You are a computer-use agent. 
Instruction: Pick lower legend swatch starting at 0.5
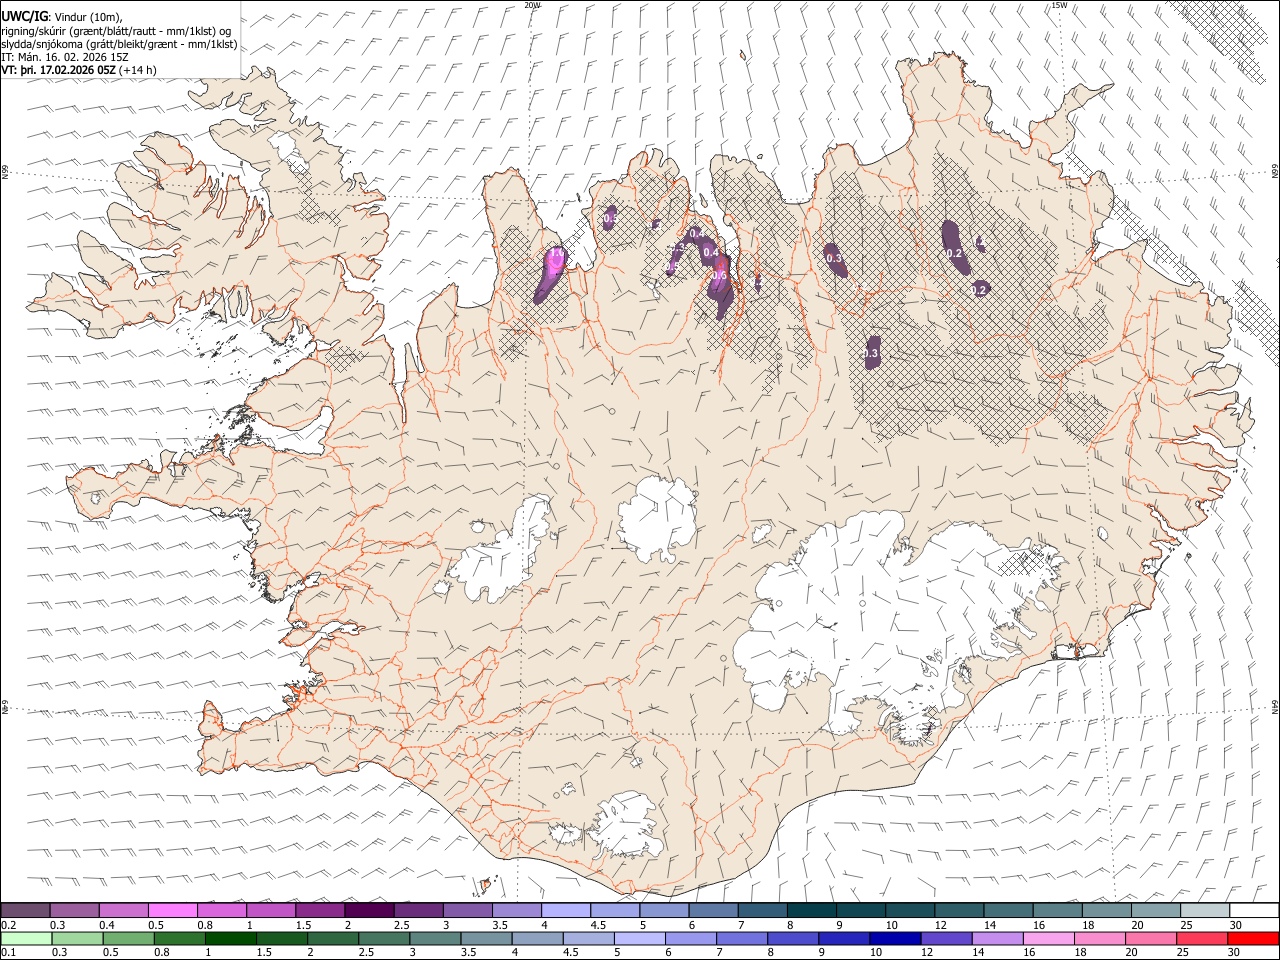click(x=128, y=938)
